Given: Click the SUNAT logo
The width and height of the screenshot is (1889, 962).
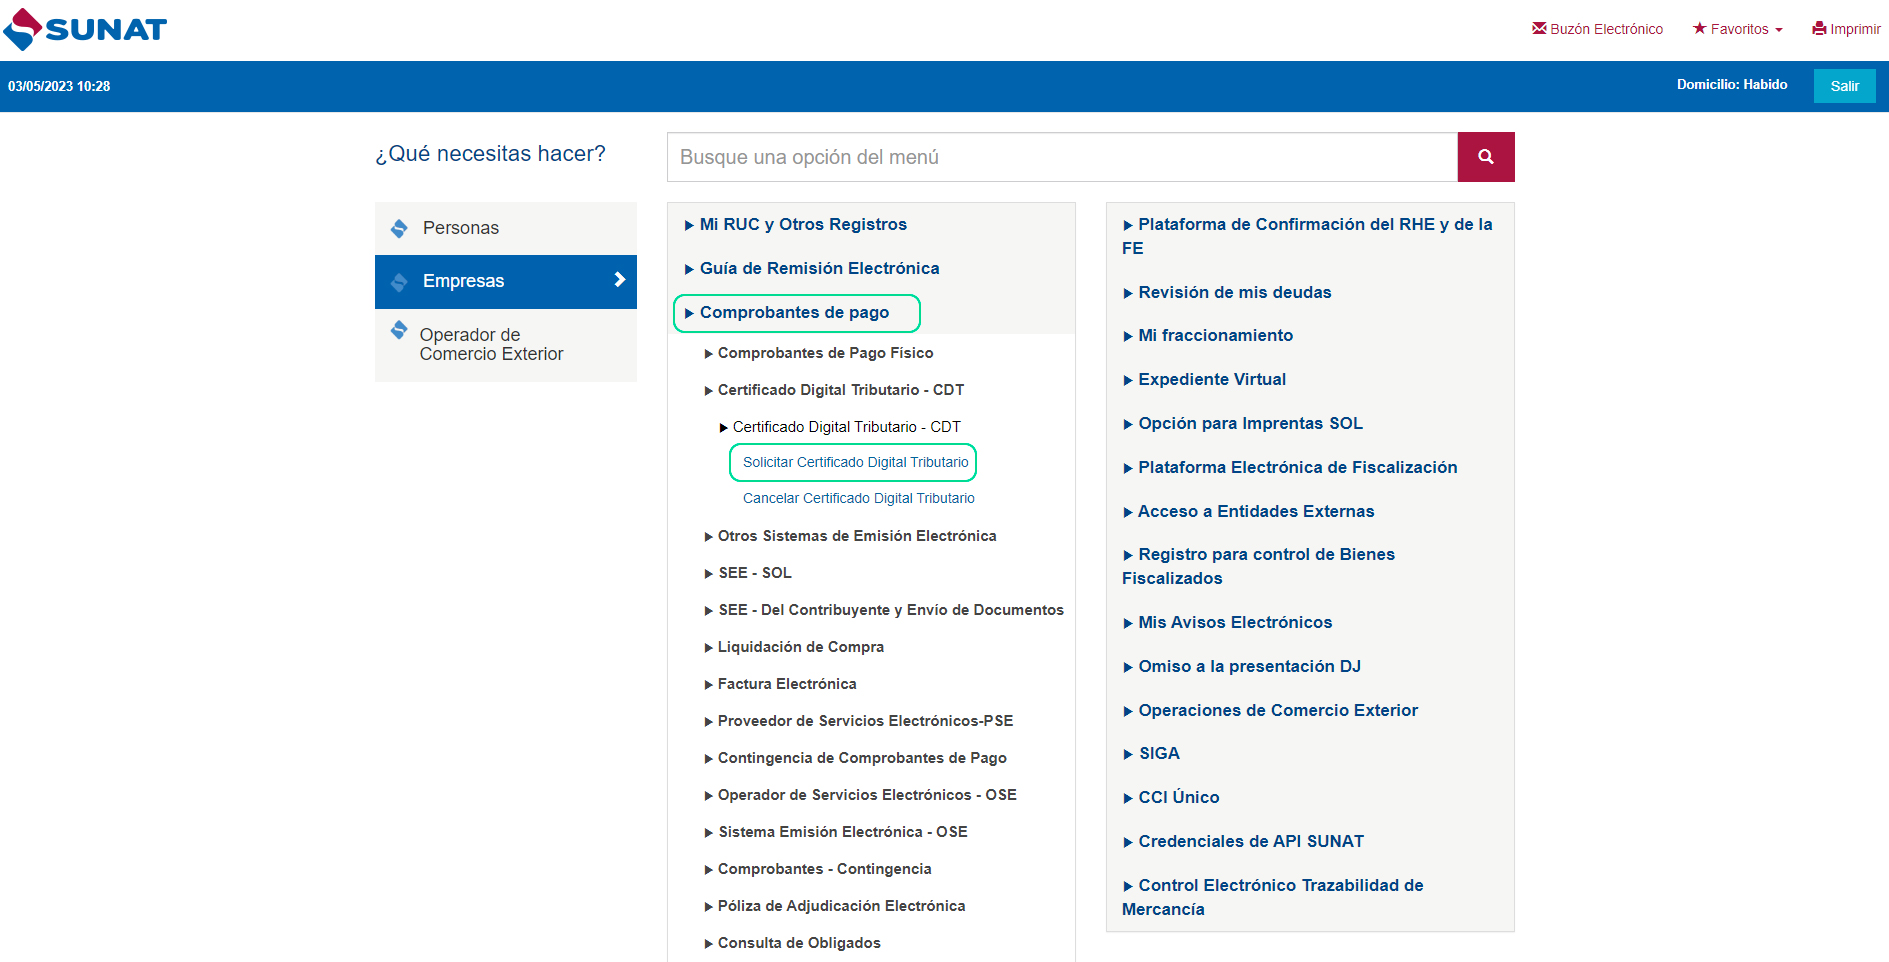Looking at the screenshot, I should [85, 29].
